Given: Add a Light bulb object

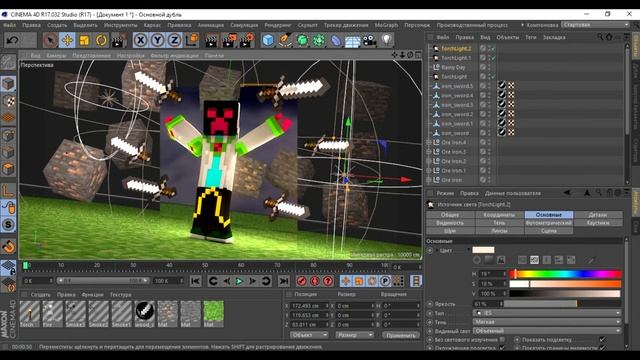Looking at the screenshot, I should [387, 40].
